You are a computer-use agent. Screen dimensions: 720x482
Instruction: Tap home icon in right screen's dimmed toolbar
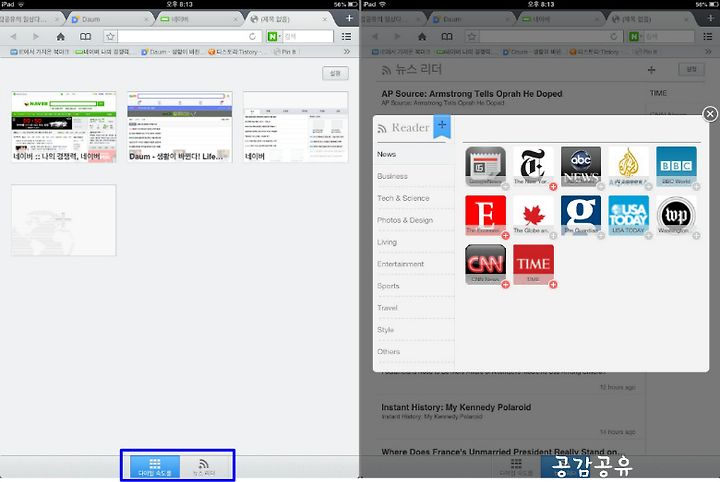(422, 36)
